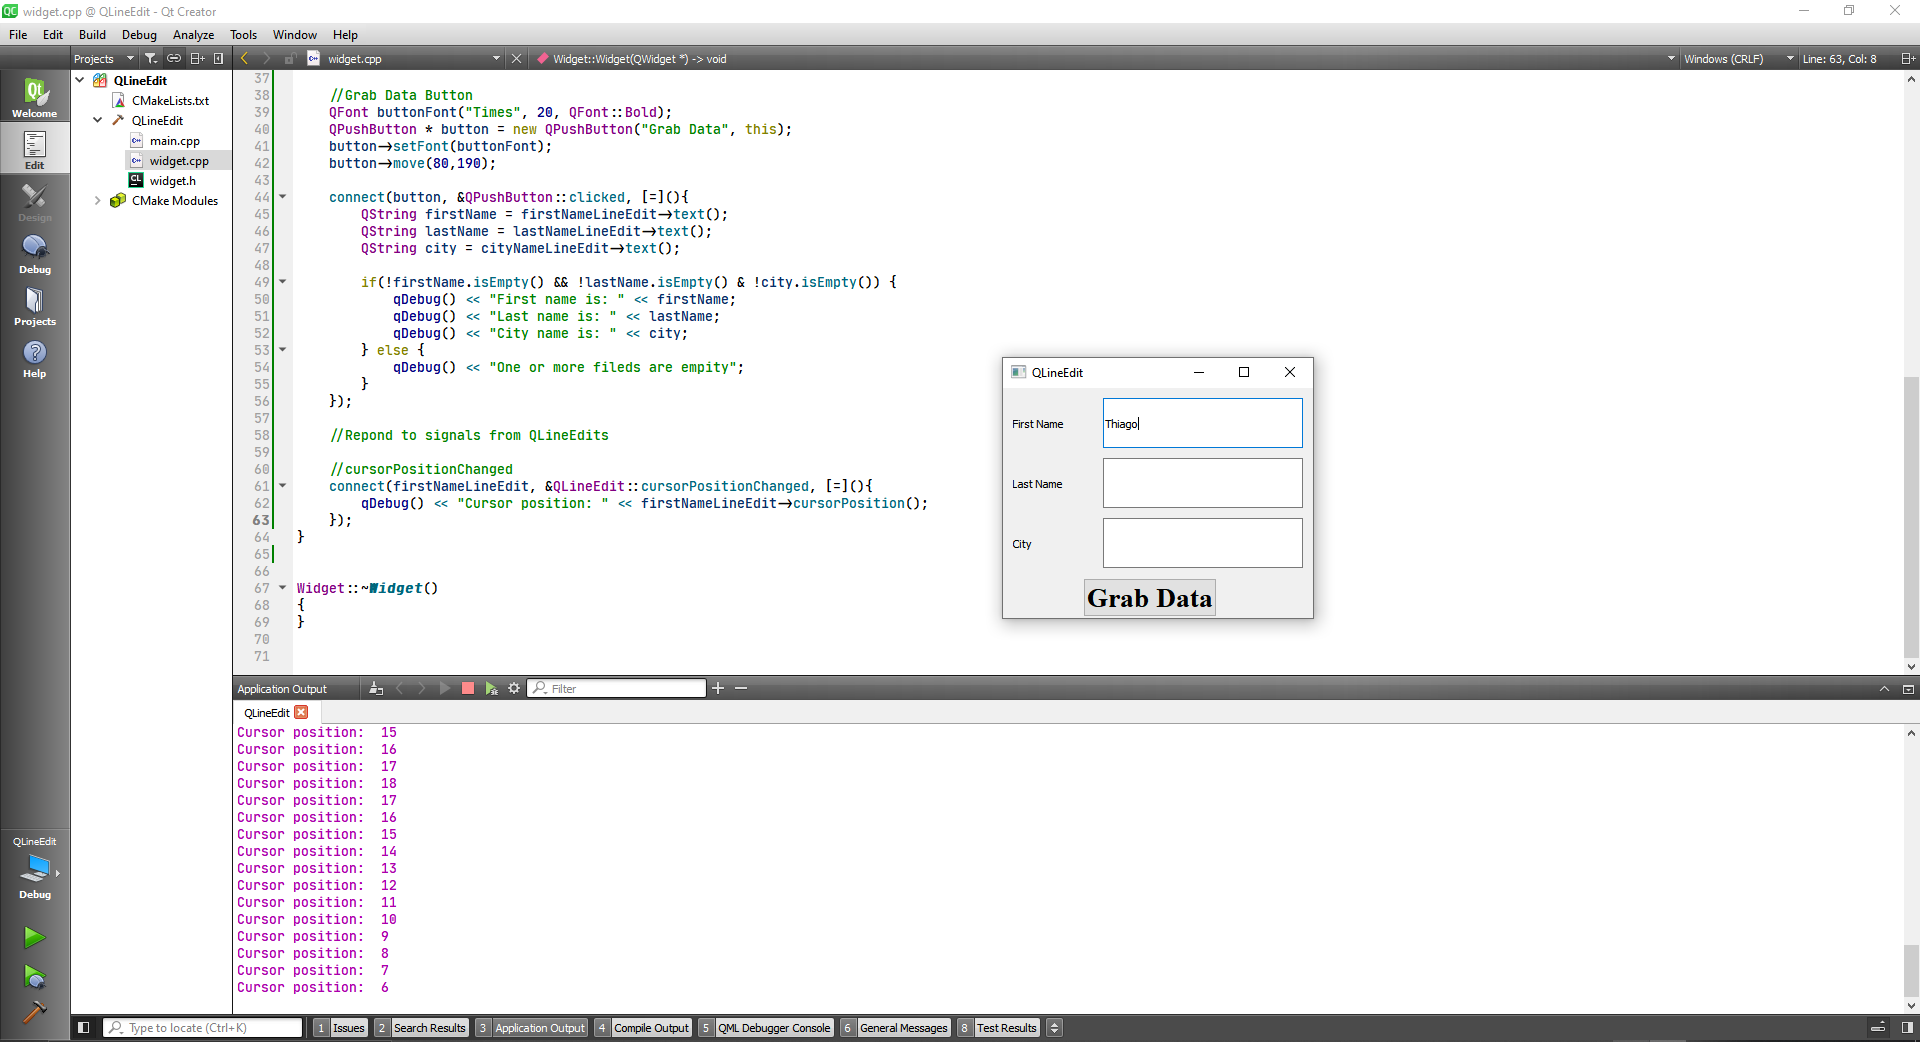Screen dimensions: 1920x1042
Task: Open the Welcome mode
Action: 35,97
